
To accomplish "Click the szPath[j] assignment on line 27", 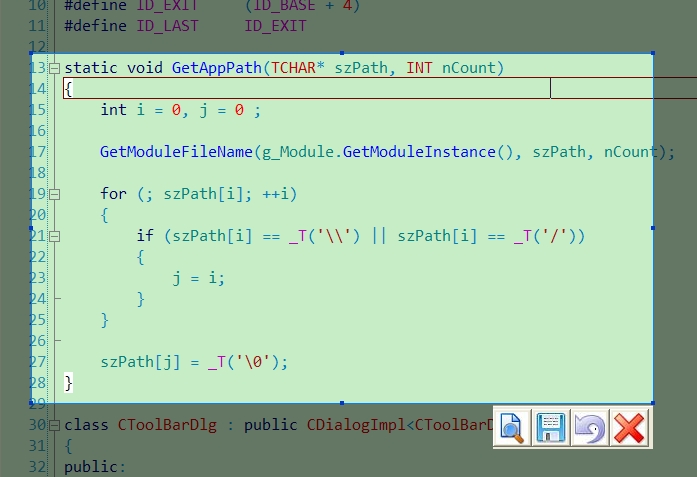I will coord(194,361).
